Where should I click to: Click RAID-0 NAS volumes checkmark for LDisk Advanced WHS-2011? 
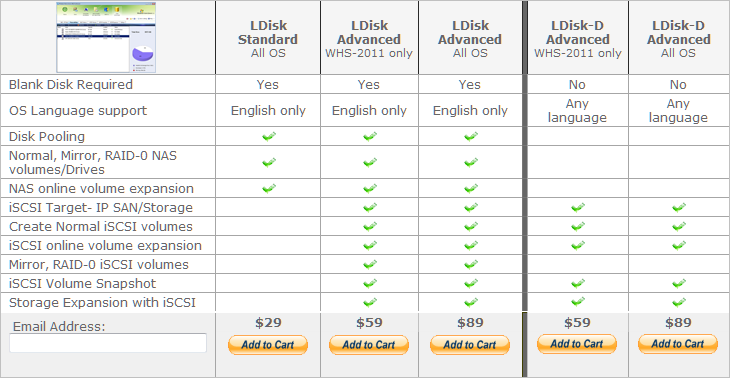[x=370, y=162]
